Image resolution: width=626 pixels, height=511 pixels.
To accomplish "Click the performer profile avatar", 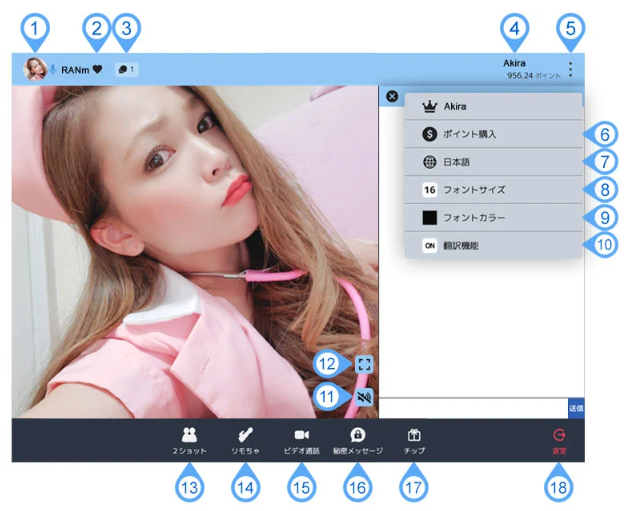I will pyautogui.click(x=36, y=69).
